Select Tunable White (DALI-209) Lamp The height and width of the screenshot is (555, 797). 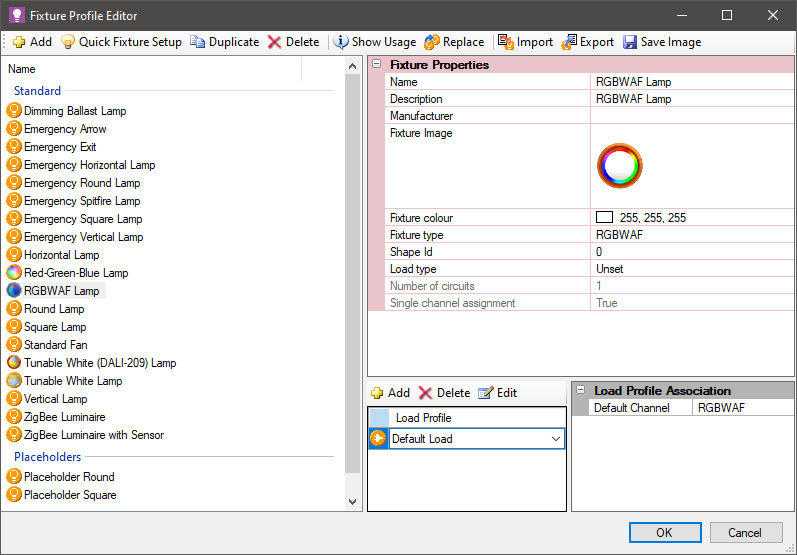(x=99, y=363)
